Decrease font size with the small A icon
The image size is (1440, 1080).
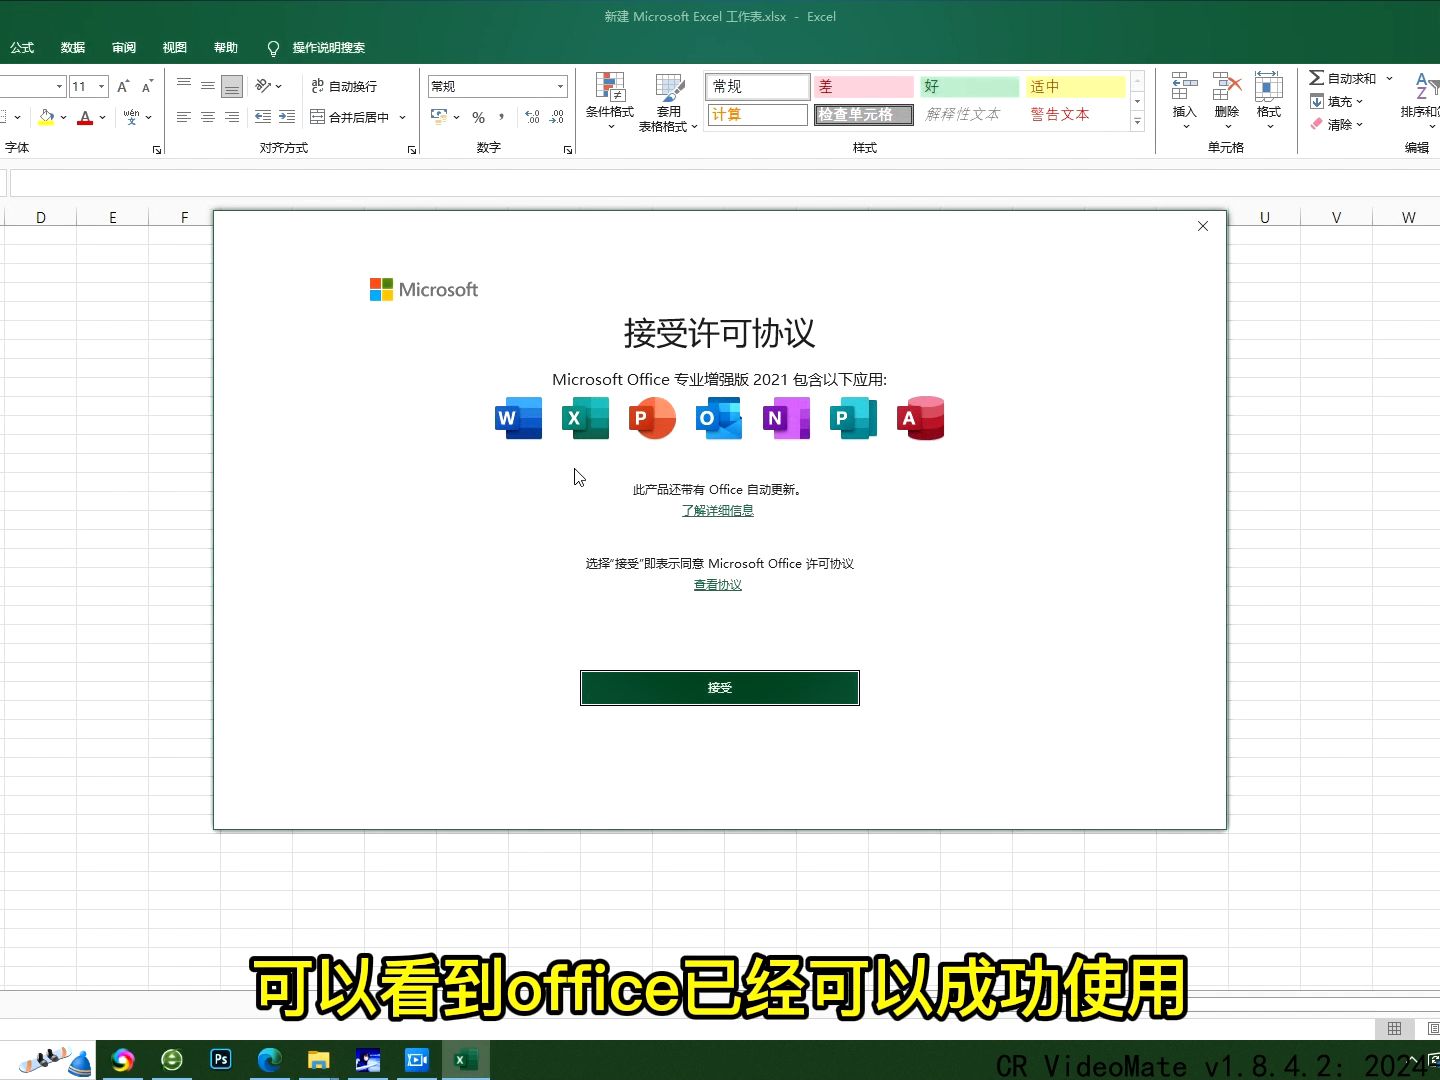click(147, 86)
